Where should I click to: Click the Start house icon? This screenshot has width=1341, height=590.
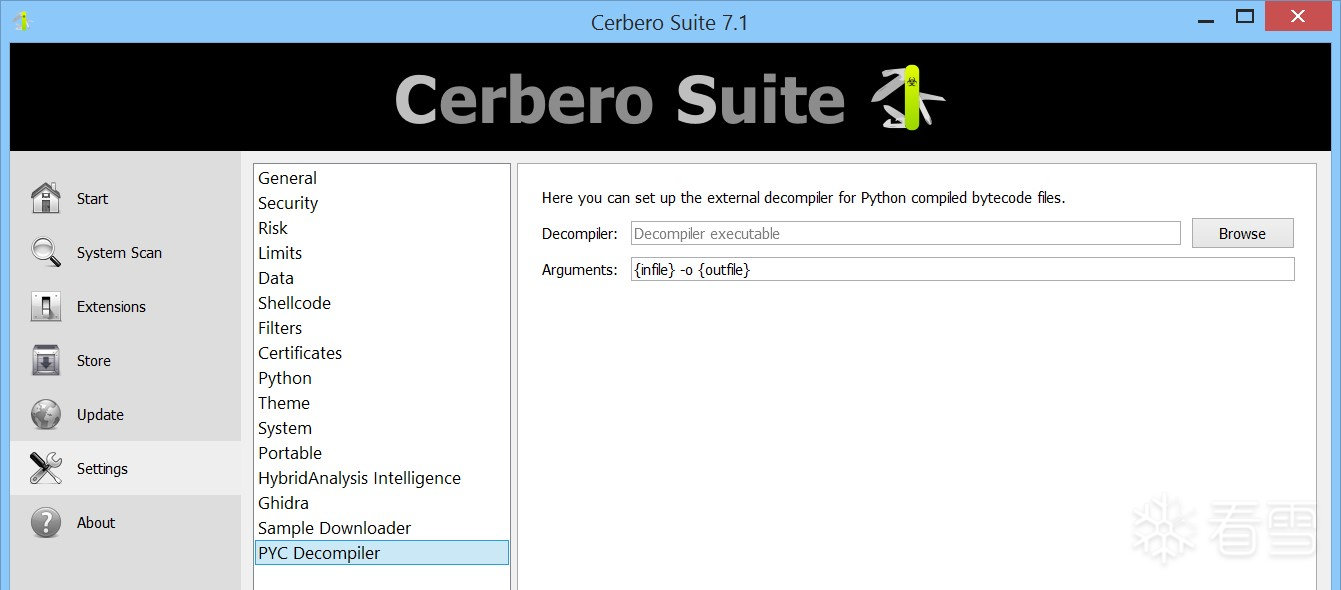click(46, 198)
